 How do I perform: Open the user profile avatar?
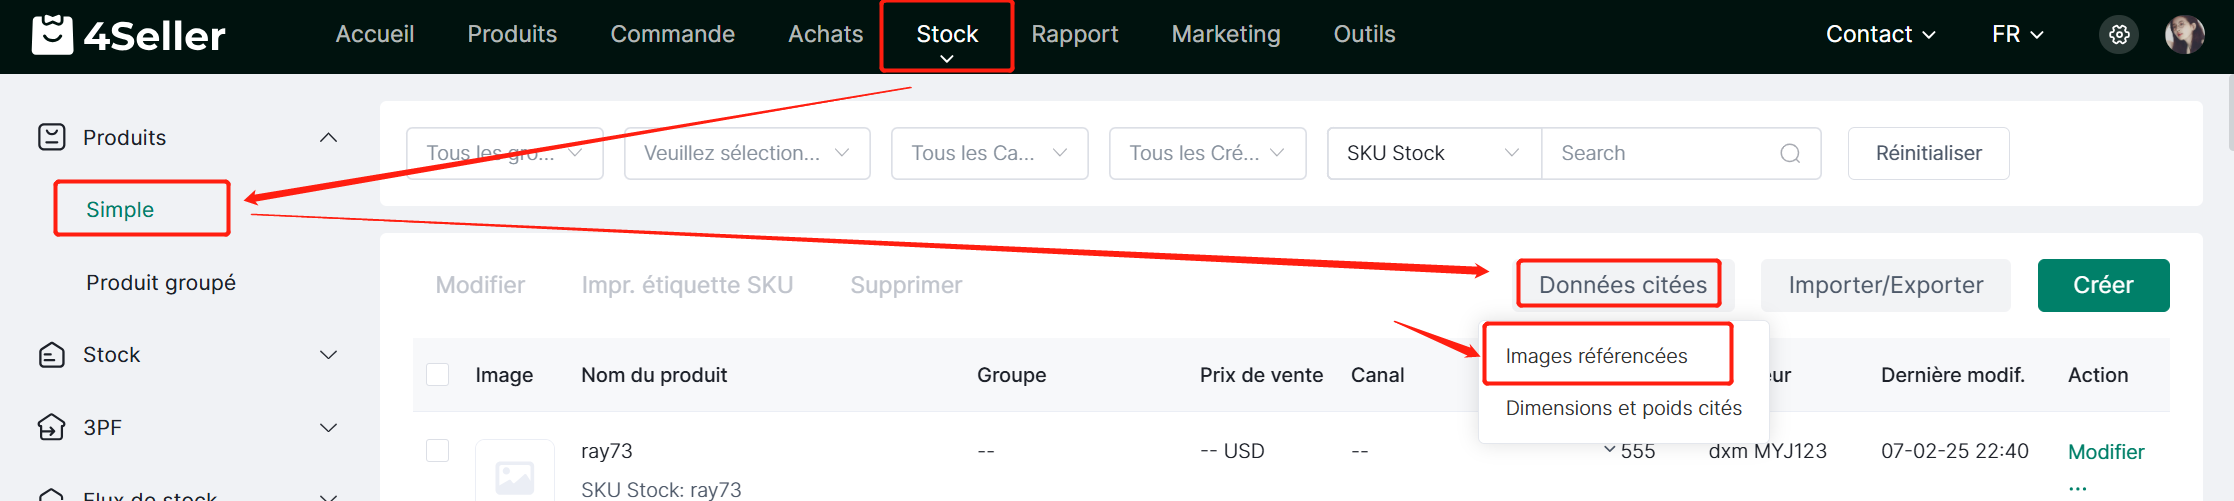tap(2185, 35)
